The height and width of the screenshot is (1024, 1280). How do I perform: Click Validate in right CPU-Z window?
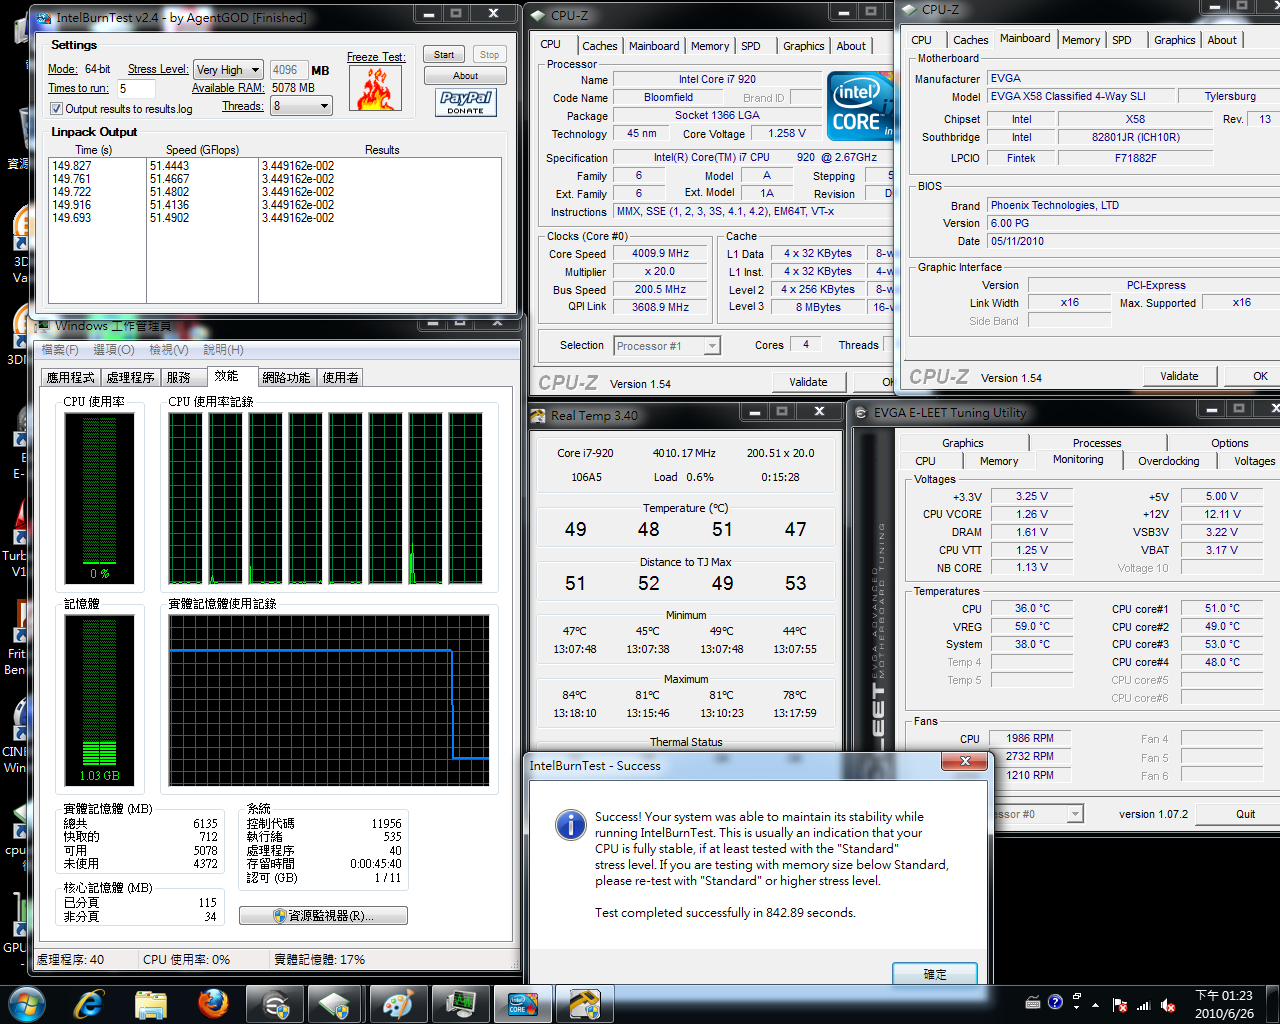(1179, 376)
